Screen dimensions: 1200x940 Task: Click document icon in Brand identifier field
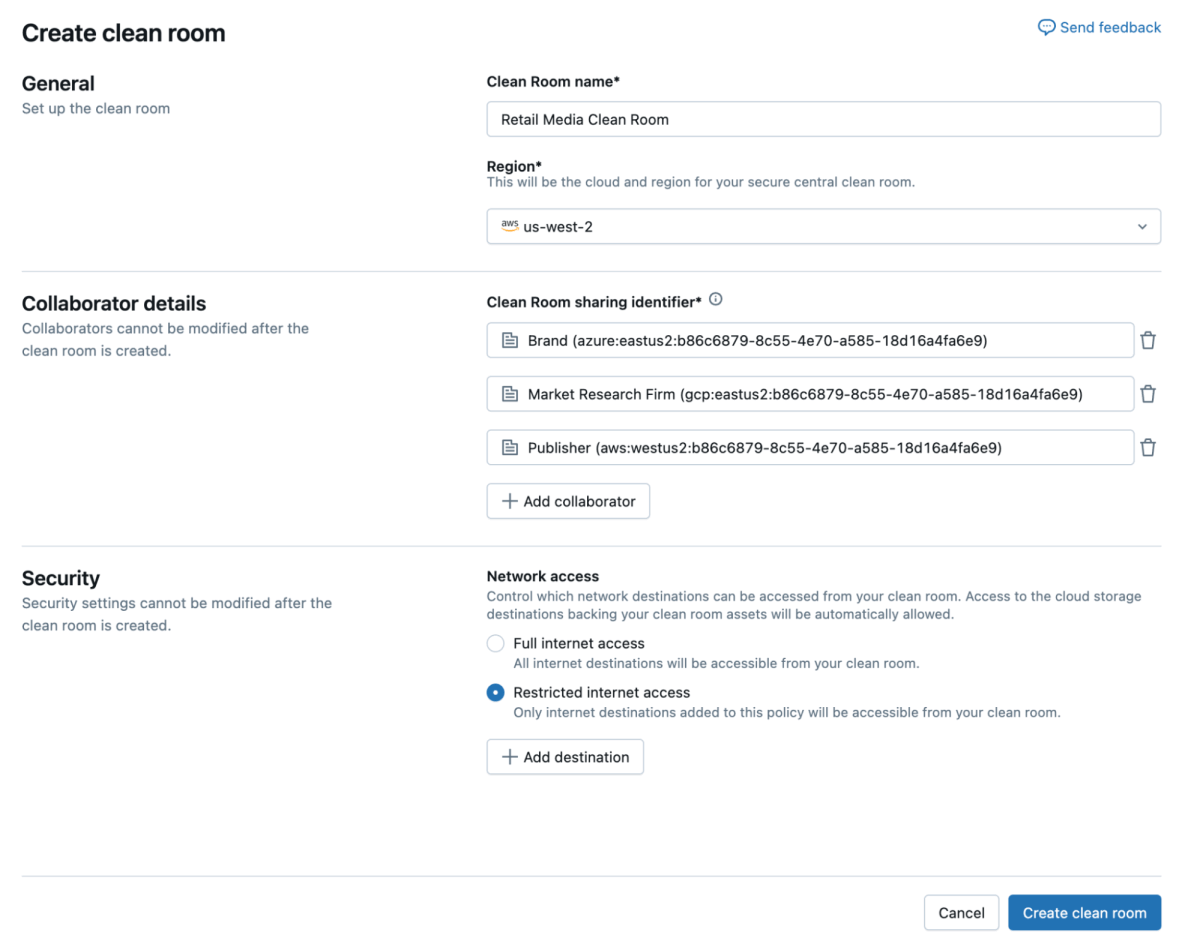coord(510,341)
